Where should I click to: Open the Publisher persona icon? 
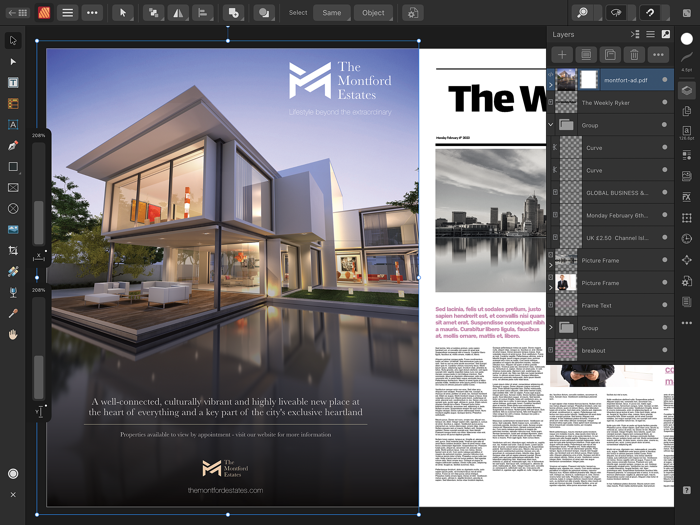point(44,12)
